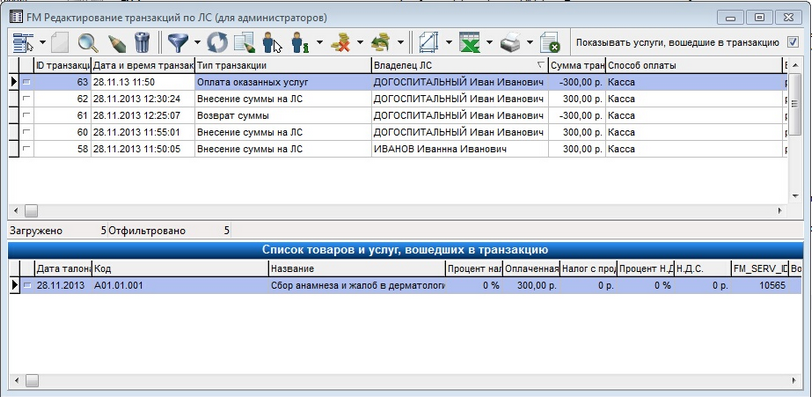This screenshot has height=397, width=812.
Task: Check the row checkbox for transaction 60
Action: 26,132
